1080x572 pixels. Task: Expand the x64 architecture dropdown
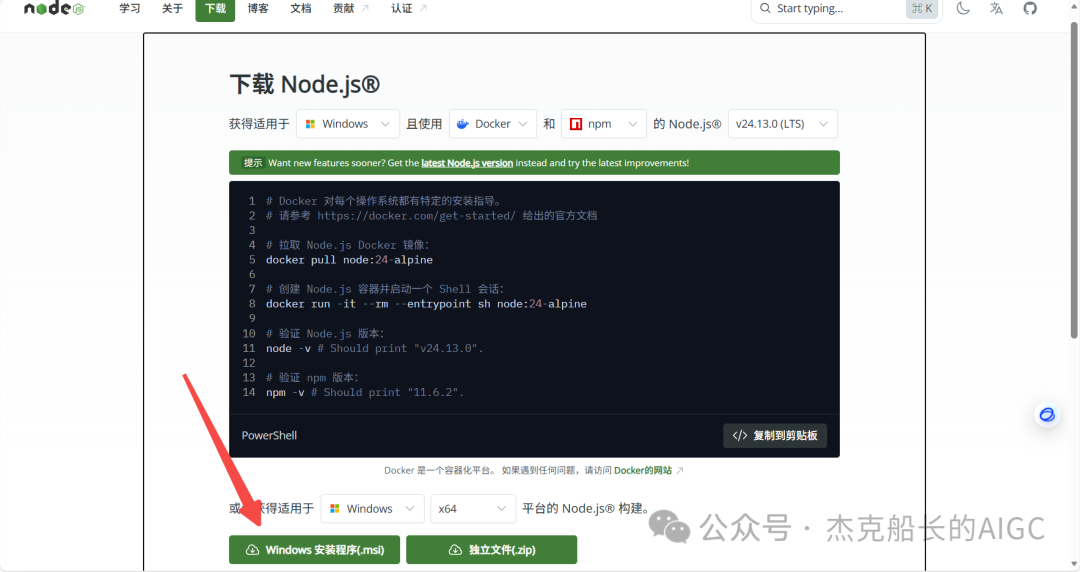tap(472, 509)
